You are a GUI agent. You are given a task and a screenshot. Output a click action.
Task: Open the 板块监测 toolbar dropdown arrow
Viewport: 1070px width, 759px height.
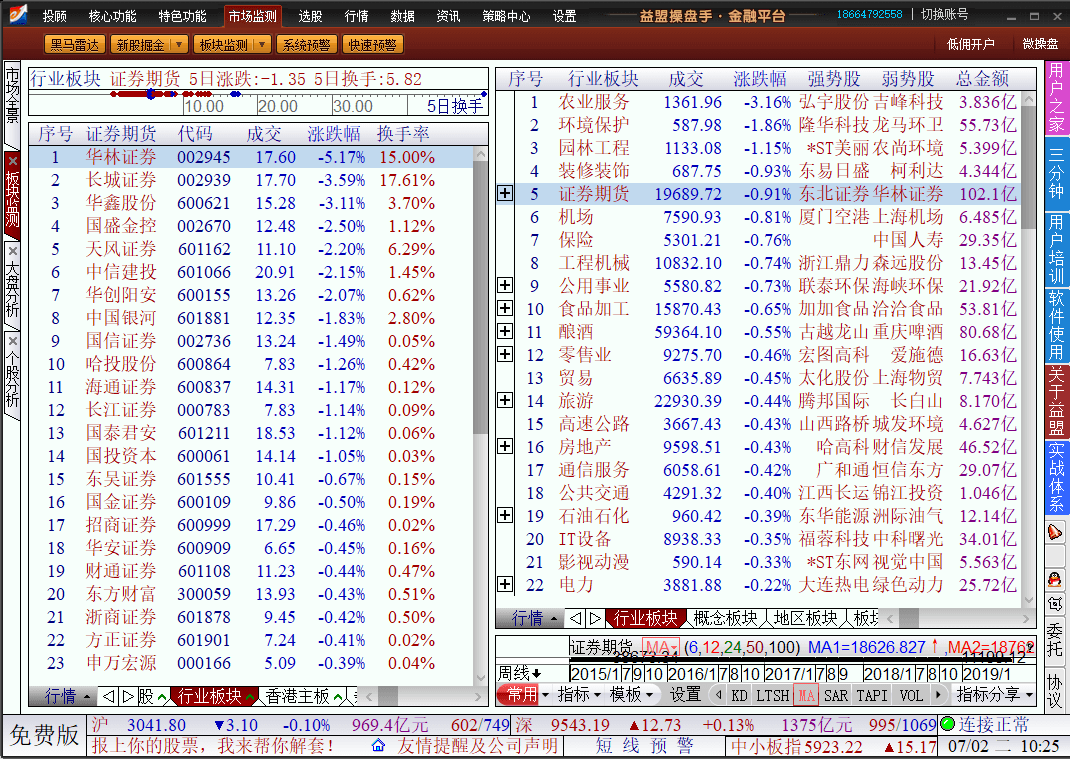262,44
